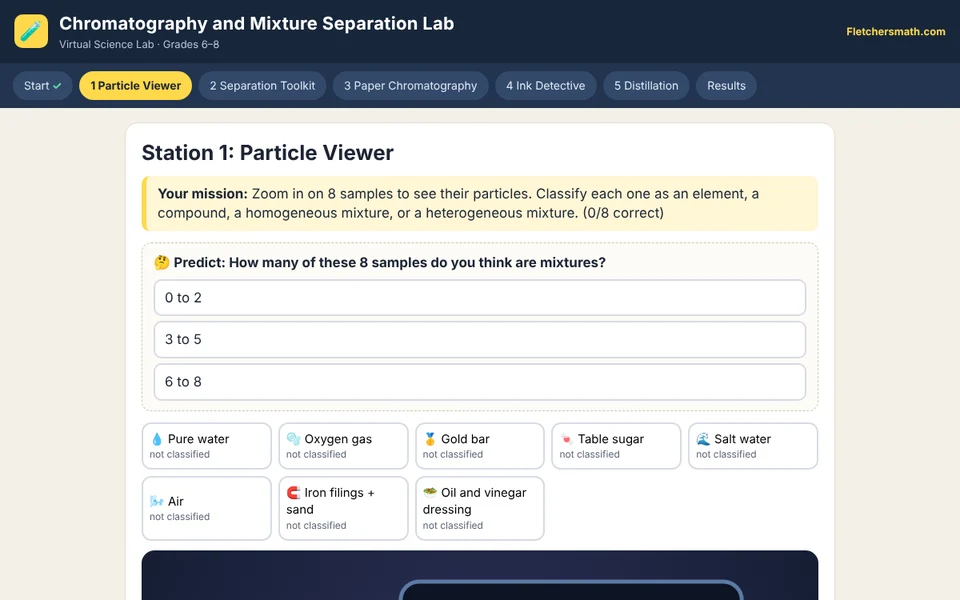
Task: Click the Virtual Science Lab · Grades 6–8 subtitle
Action: click(x=139, y=45)
